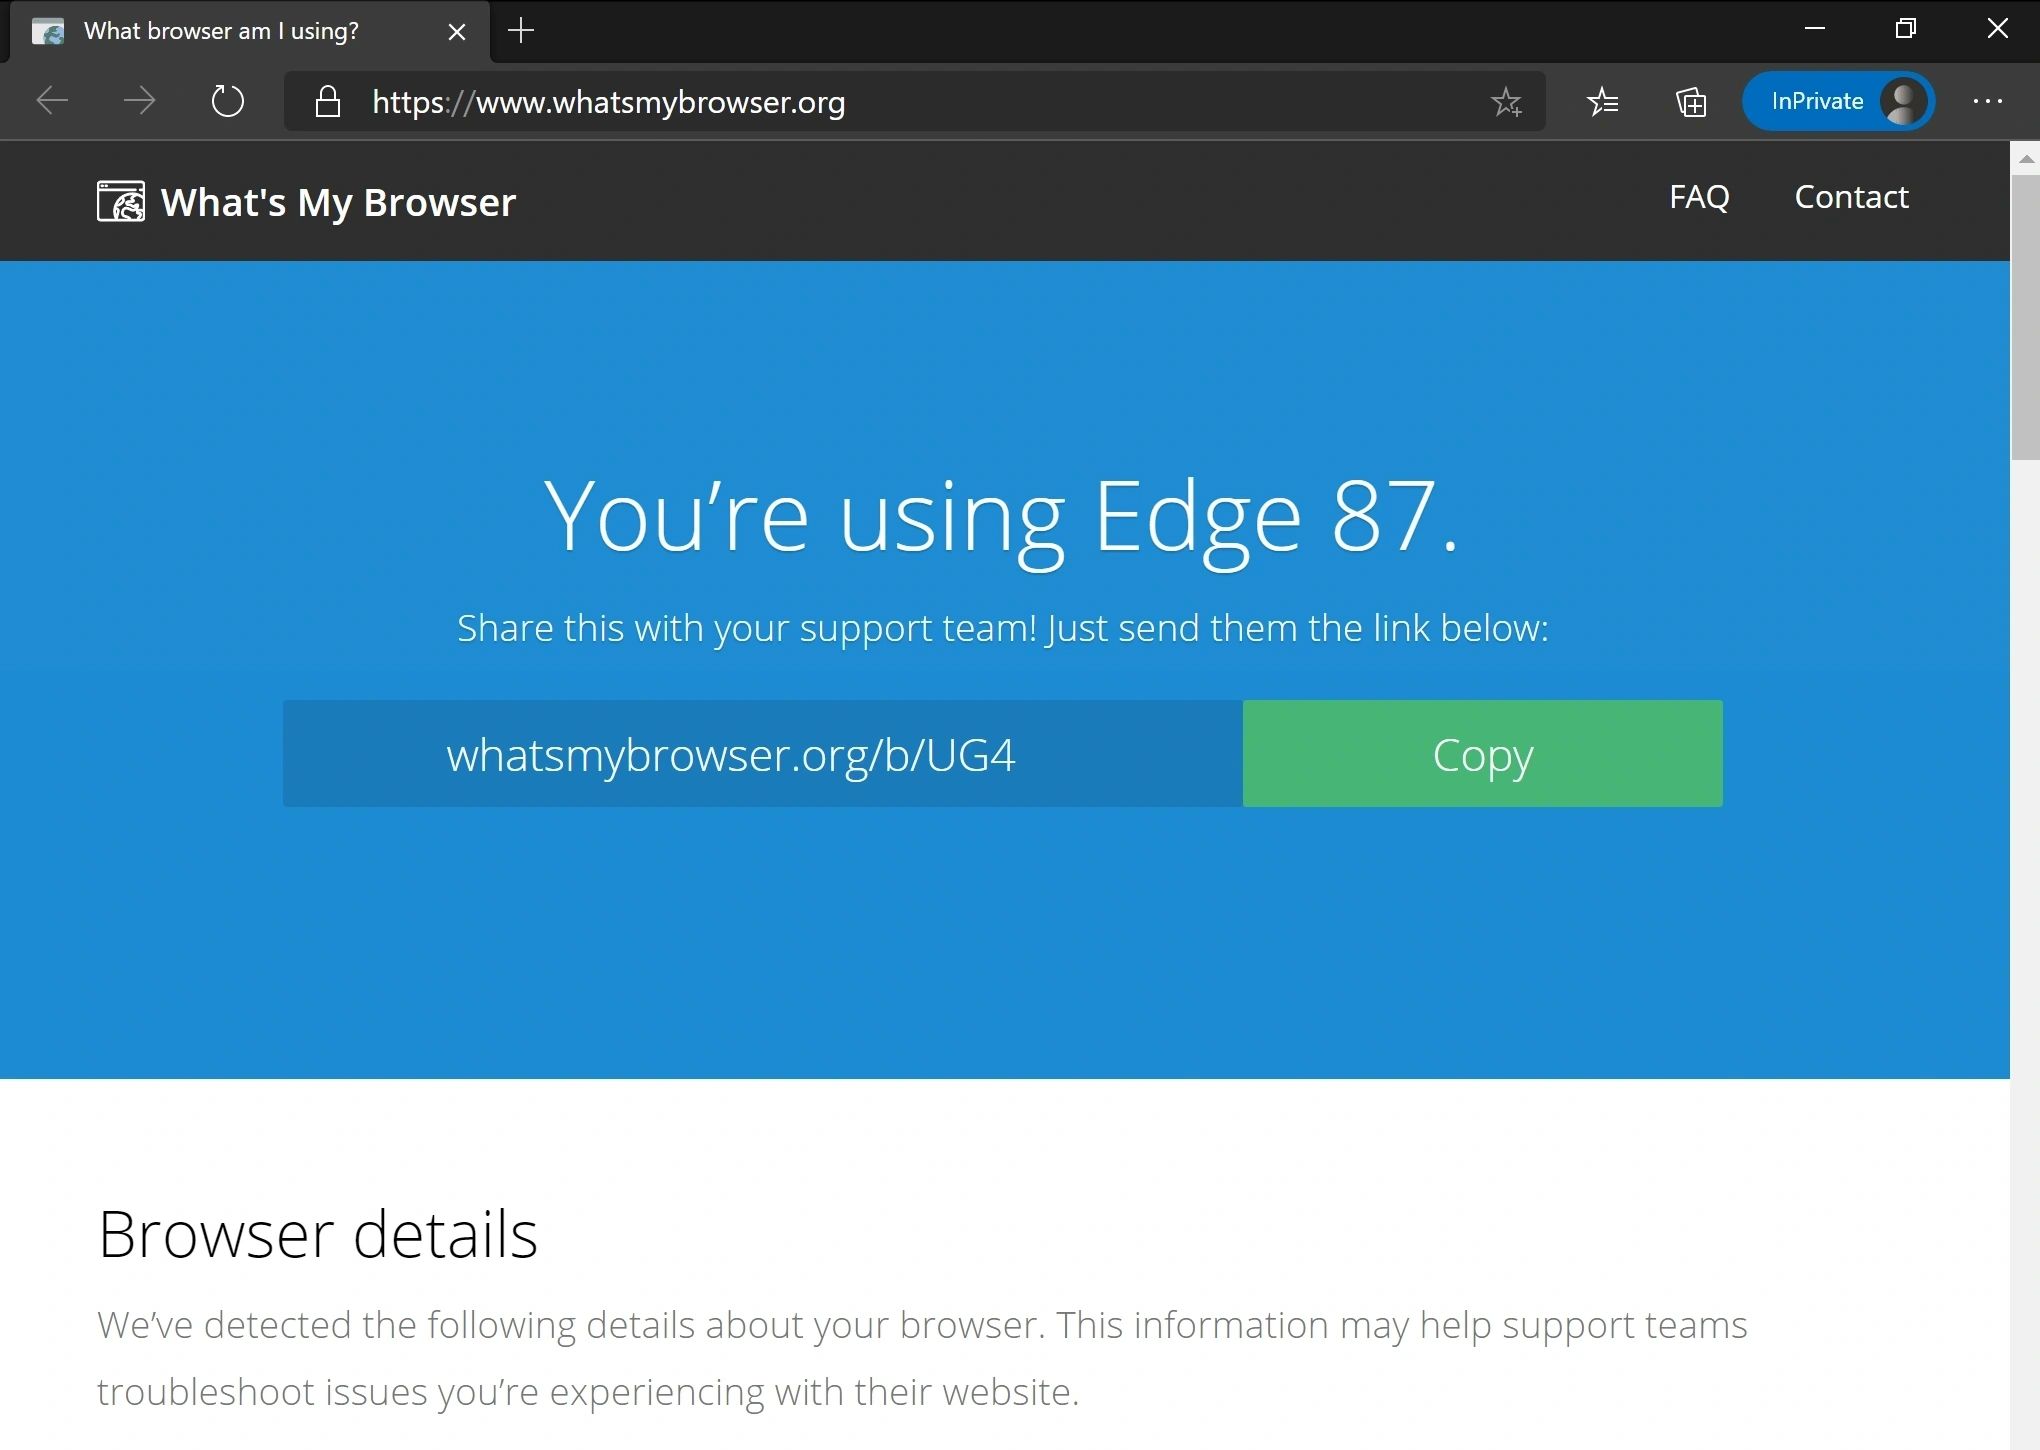
Task: Click the address bar URL
Action: click(x=608, y=102)
